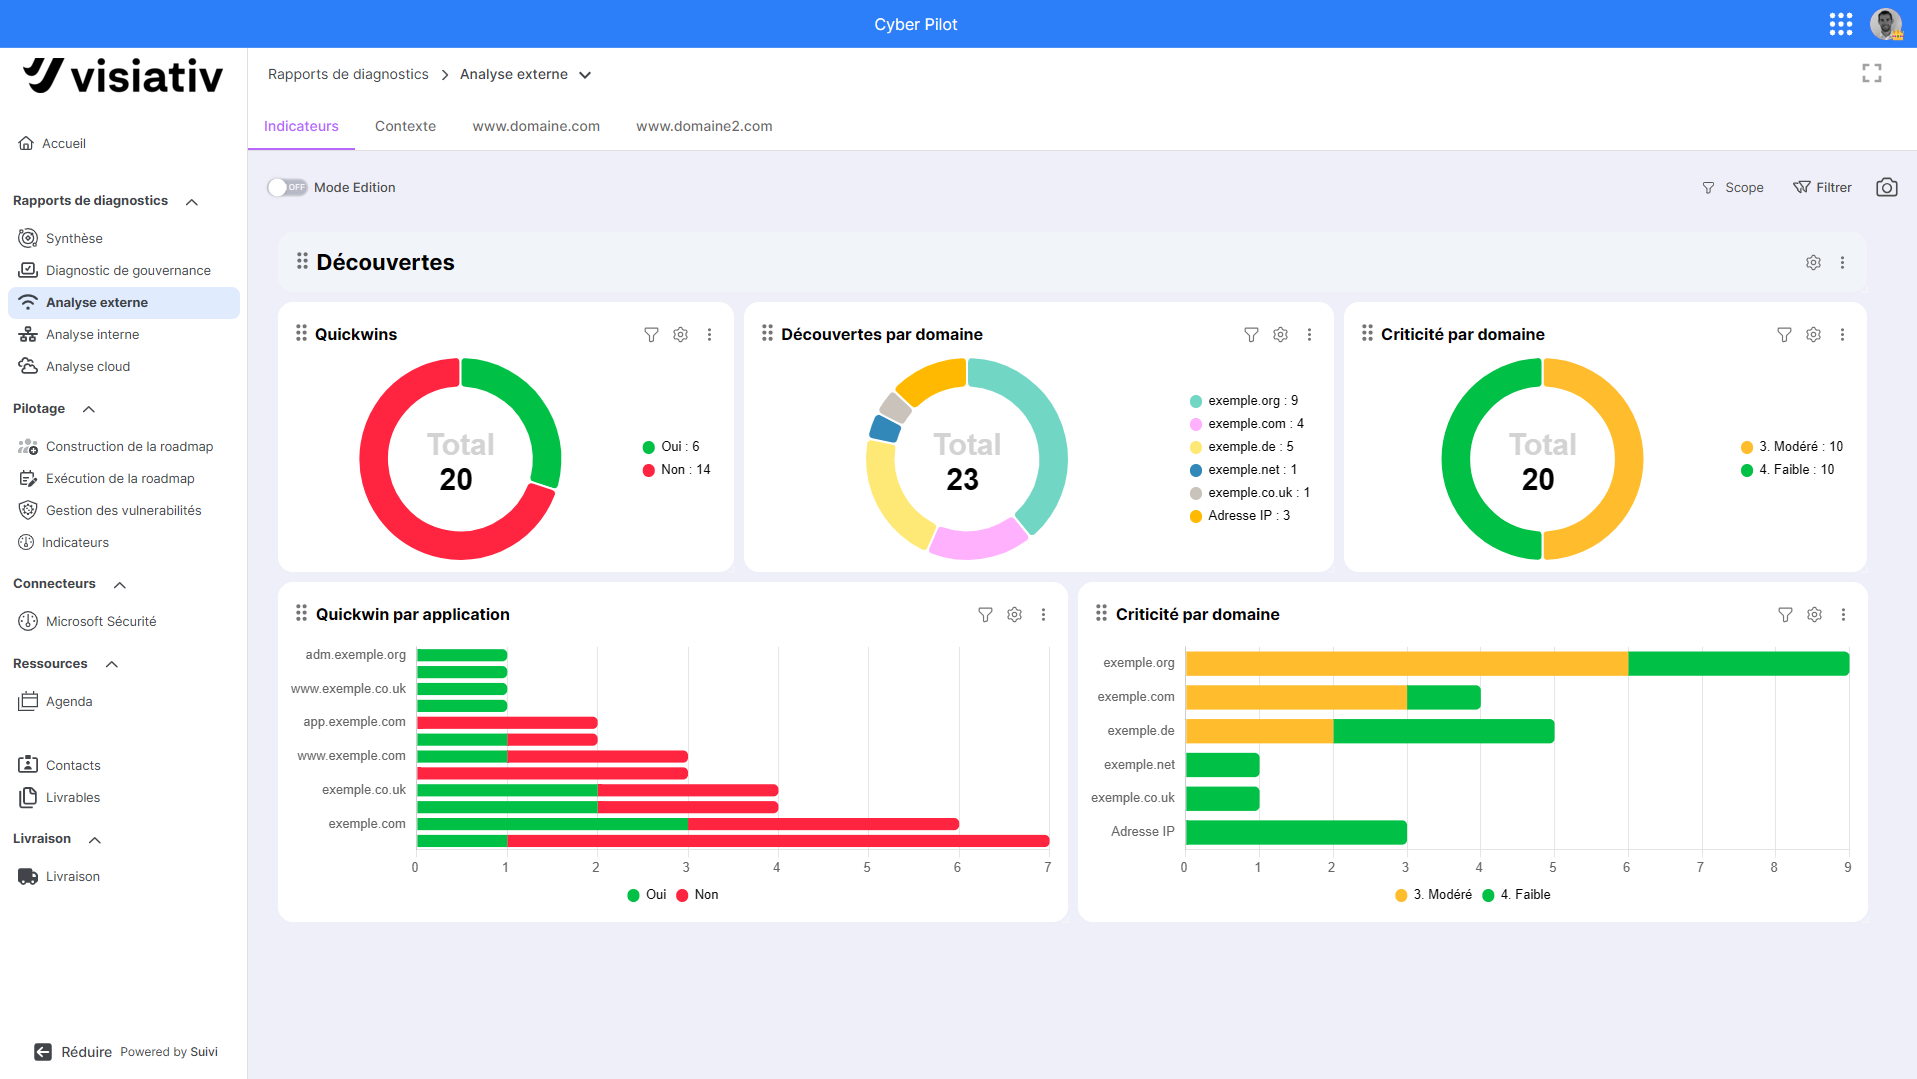Click the Filtrer button
Image resolution: width=1917 pixels, height=1079 pixels.
[1822, 187]
